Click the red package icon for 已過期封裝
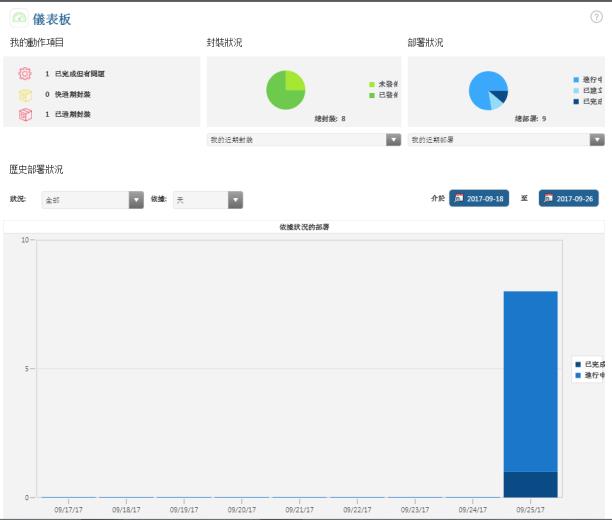 click(25, 114)
